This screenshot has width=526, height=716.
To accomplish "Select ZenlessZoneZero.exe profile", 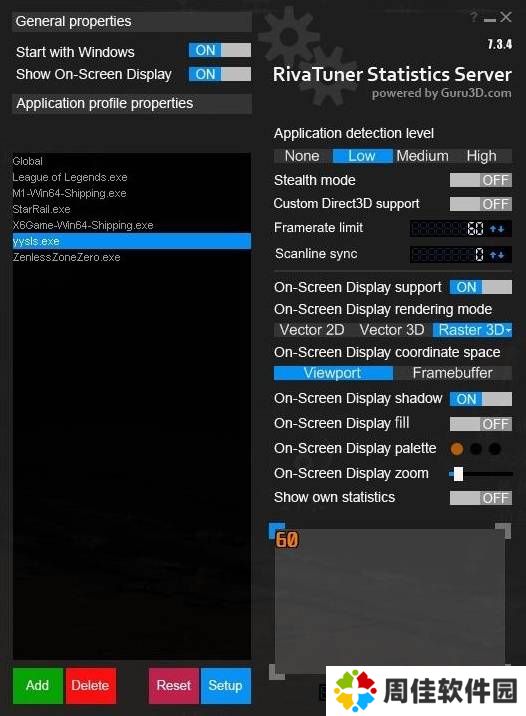I will pos(67,257).
